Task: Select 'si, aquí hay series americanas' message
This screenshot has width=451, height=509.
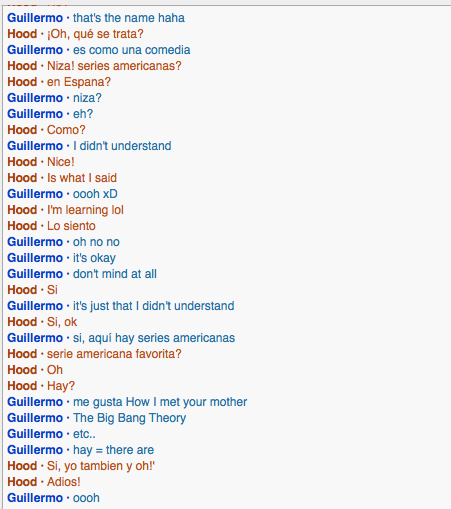Action: pyautogui.click(x=154, y=338)
